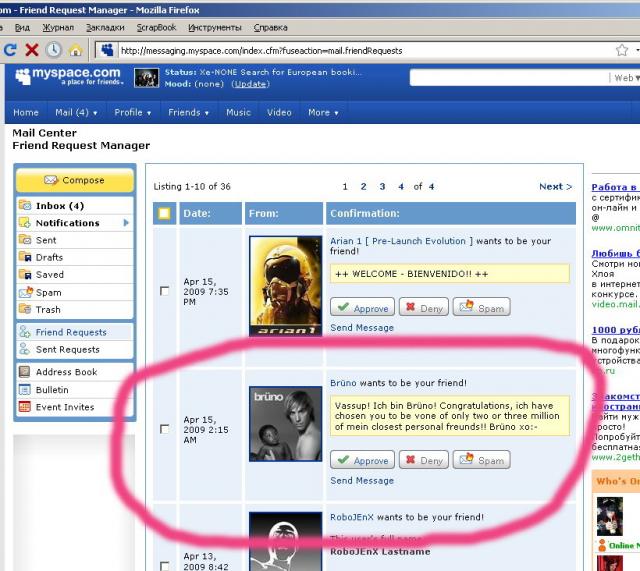Open the Web search type dropdown
The height and width of the screenshot is (571, 640).
627,78
